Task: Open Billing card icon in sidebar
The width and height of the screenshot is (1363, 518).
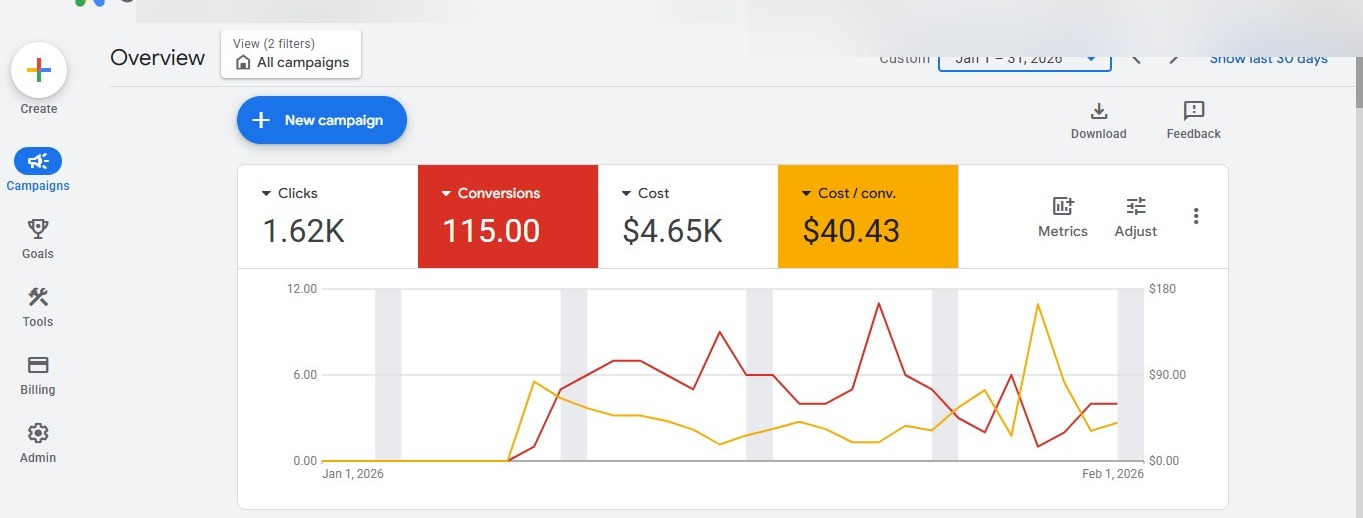Action: [38, 364]
